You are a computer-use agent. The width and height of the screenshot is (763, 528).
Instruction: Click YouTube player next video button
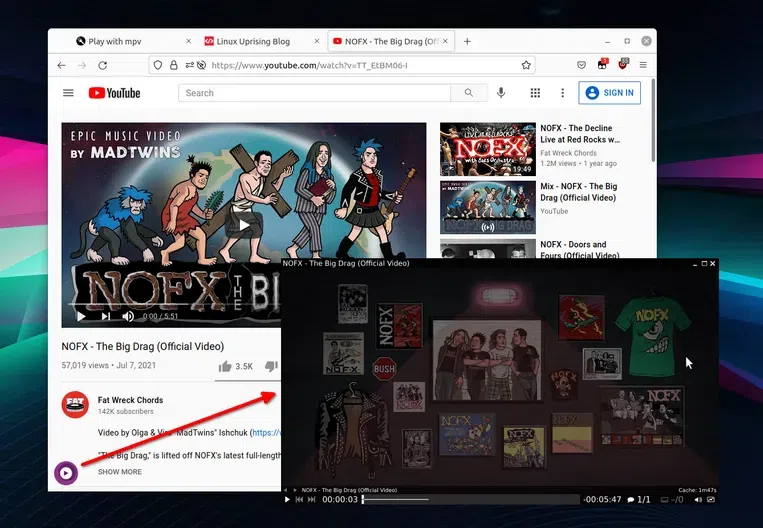tap(106, 317)
